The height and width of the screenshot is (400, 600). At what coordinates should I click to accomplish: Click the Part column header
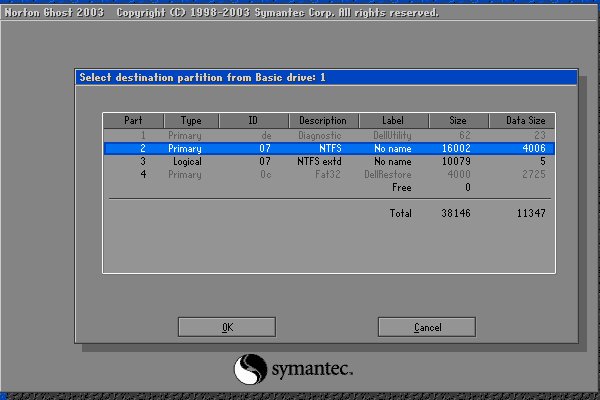point(133,120)
